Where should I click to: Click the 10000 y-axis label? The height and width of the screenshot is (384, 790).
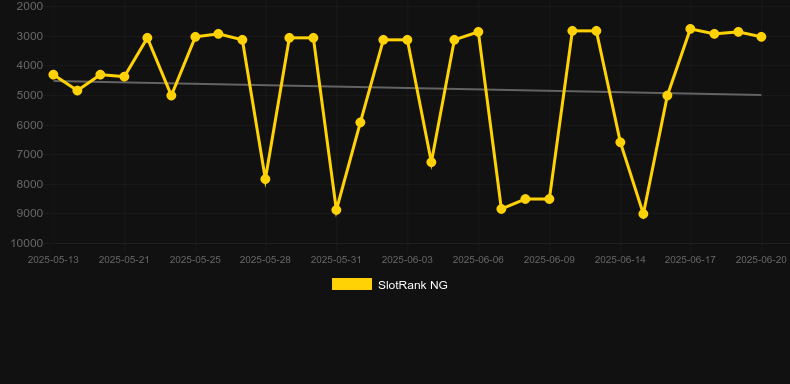pos(27,243)
